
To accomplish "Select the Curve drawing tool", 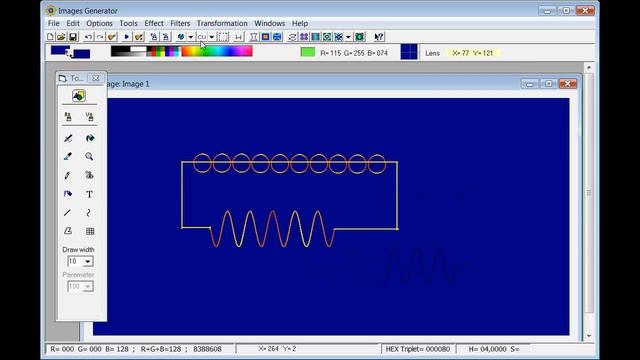I will pyautogui.click(x=89, y=213).
